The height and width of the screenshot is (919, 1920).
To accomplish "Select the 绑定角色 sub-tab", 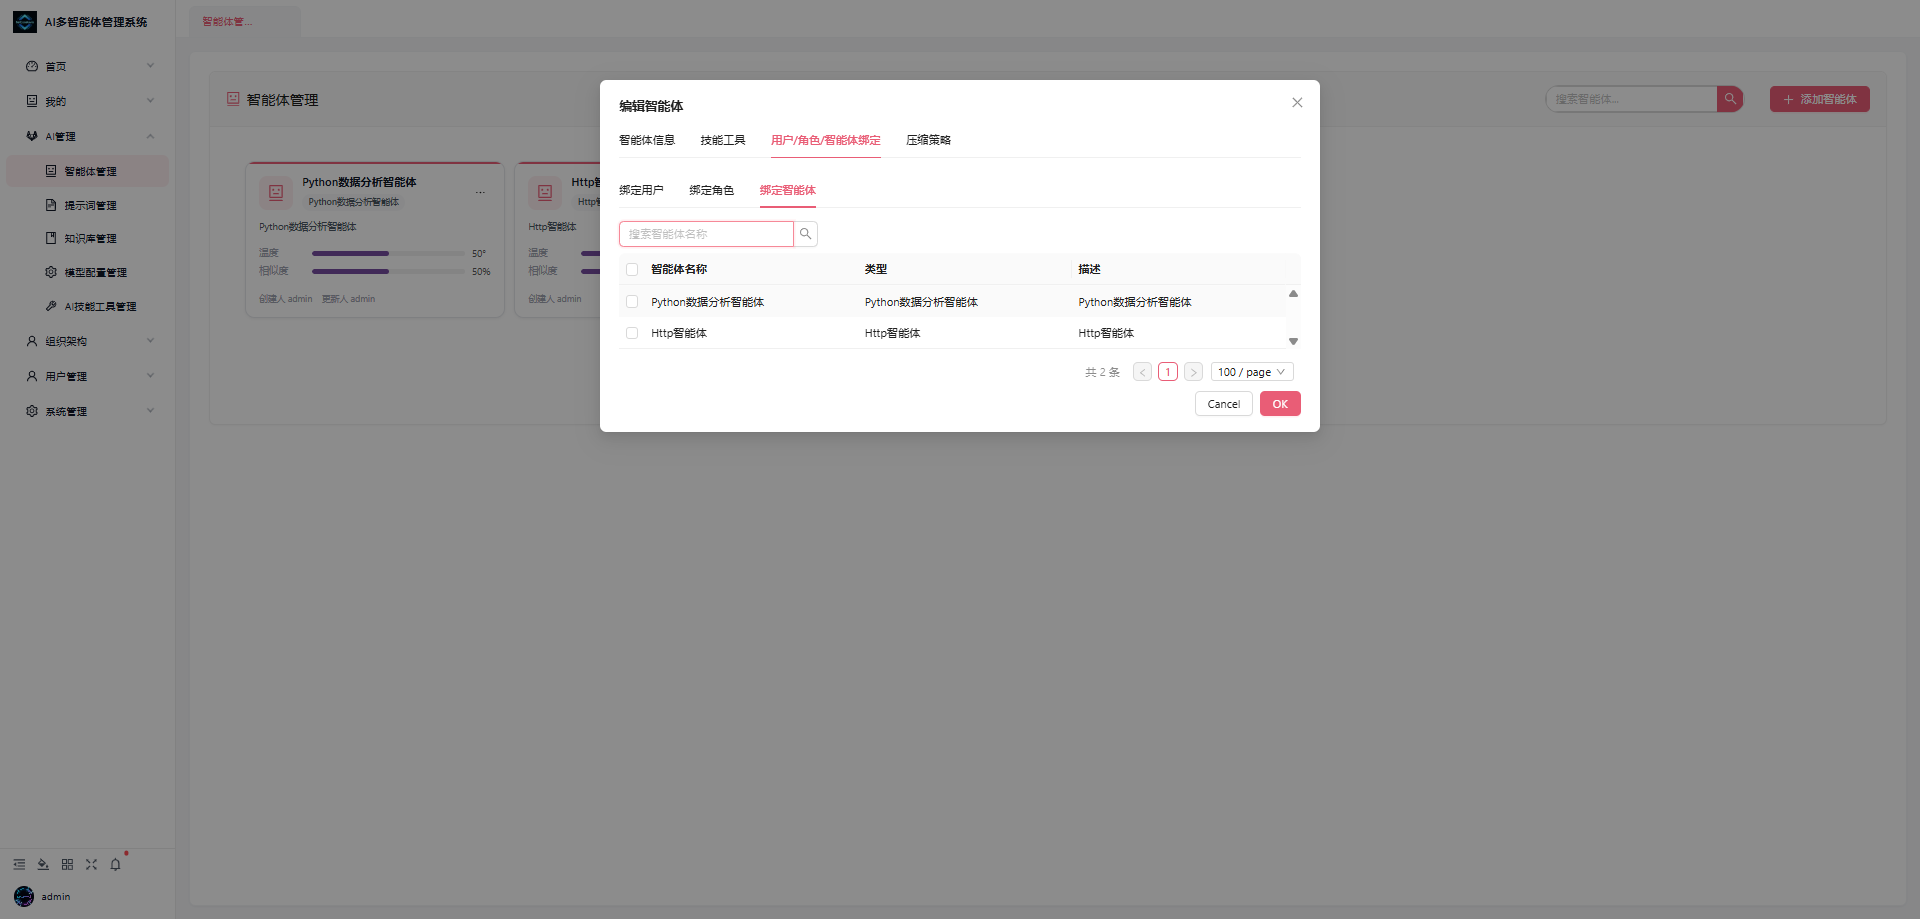I will coord(711,190).
